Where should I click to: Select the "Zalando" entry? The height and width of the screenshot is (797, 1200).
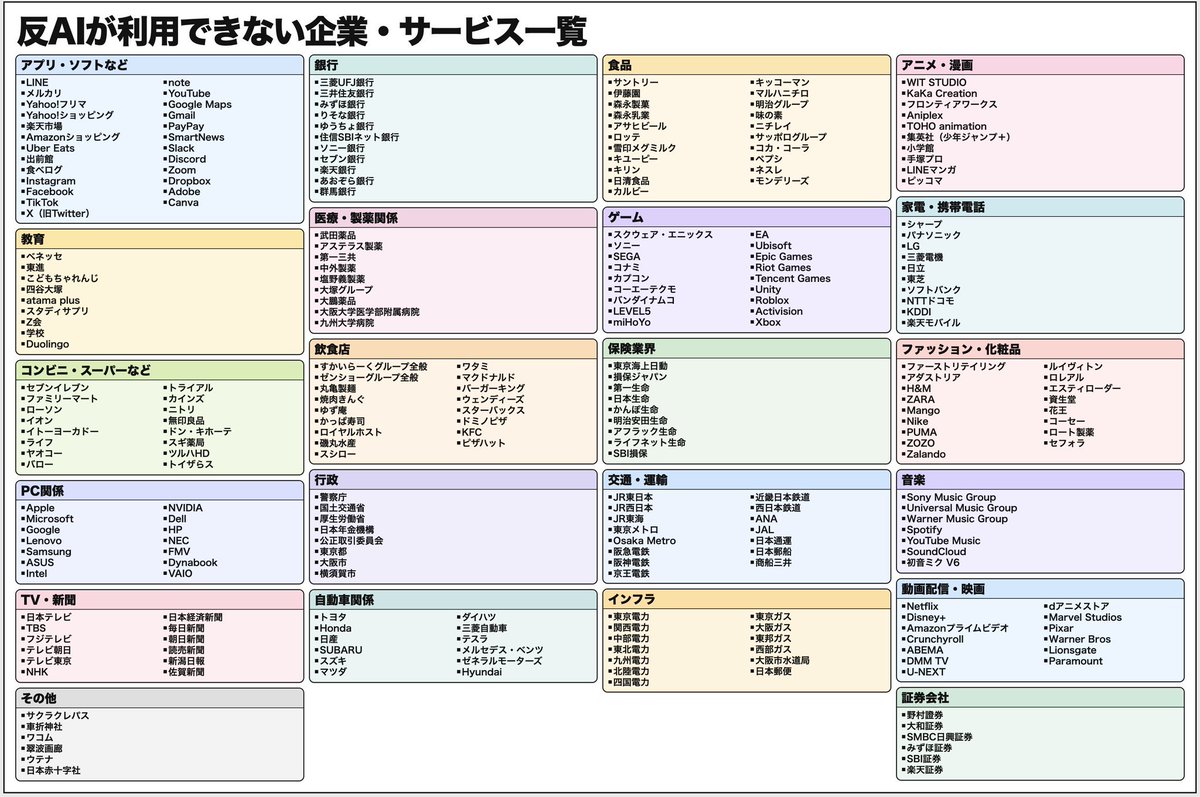coord(926,454)
